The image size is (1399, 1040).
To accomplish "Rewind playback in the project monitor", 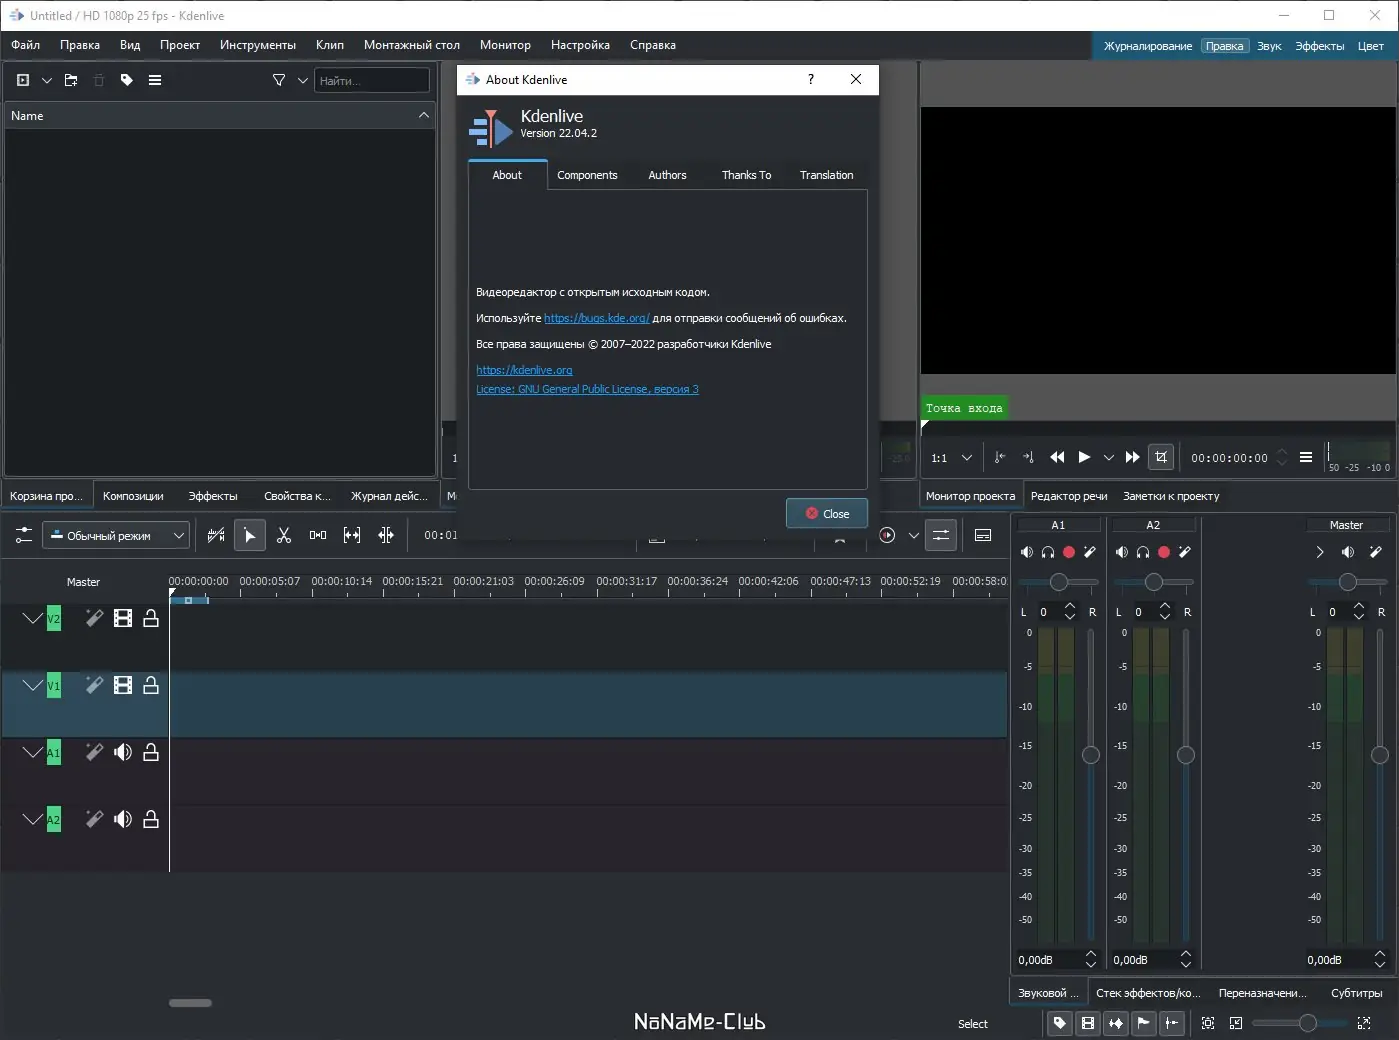I will tap(1057, 457).
